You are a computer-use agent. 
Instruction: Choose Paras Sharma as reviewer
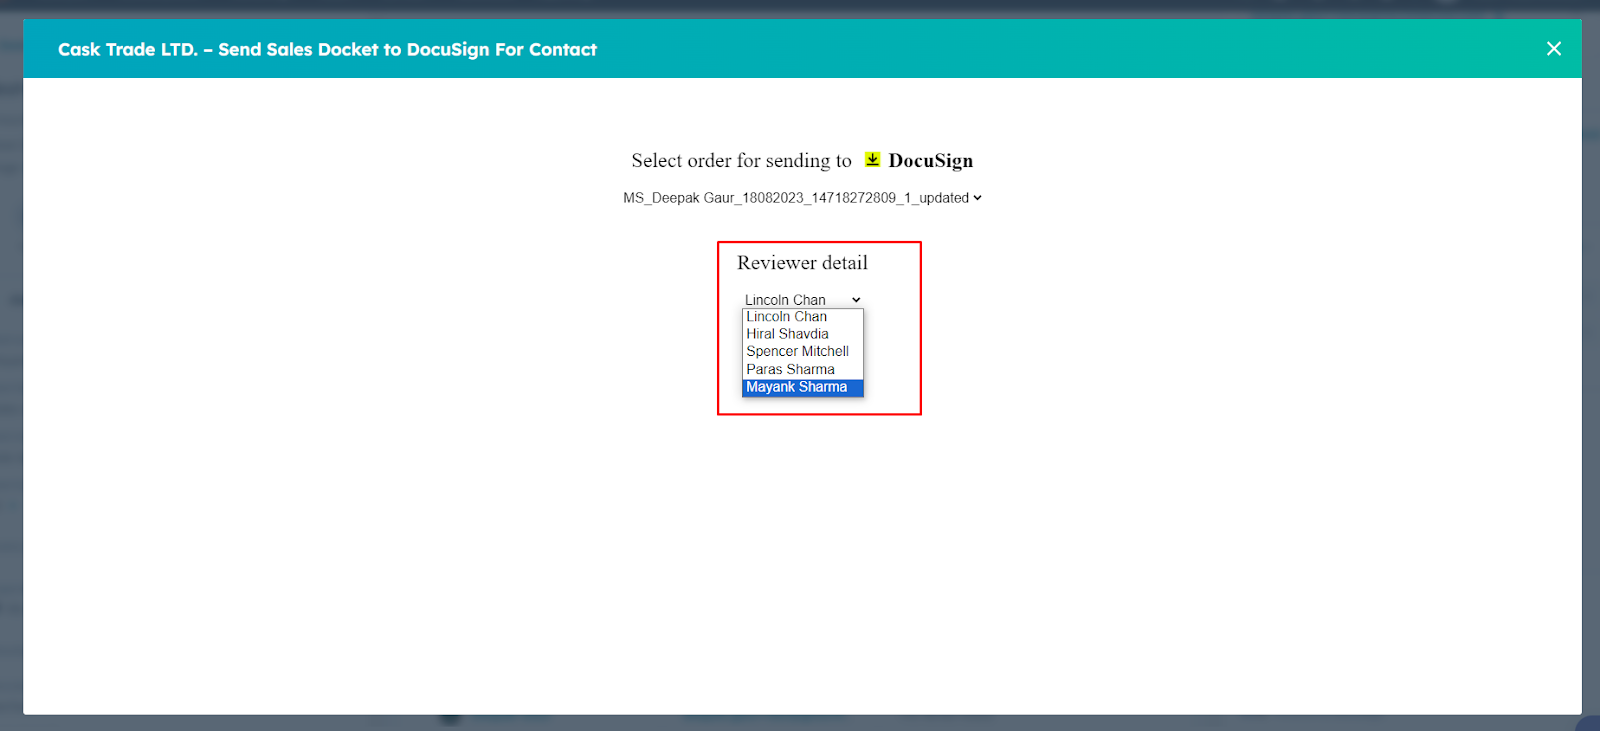pyautogui.click(x=802, y=370)
